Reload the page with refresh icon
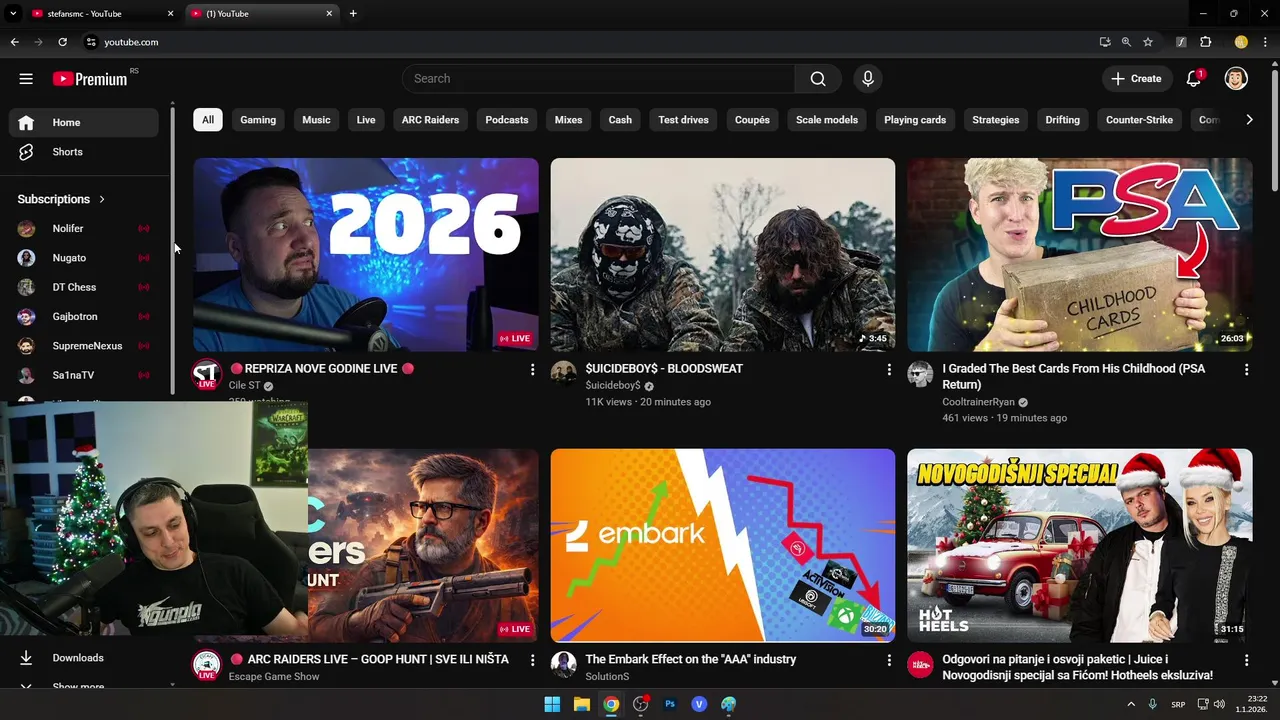Image resolution: width=1280 pixels, height=720 pixels. tap(62, 42)
